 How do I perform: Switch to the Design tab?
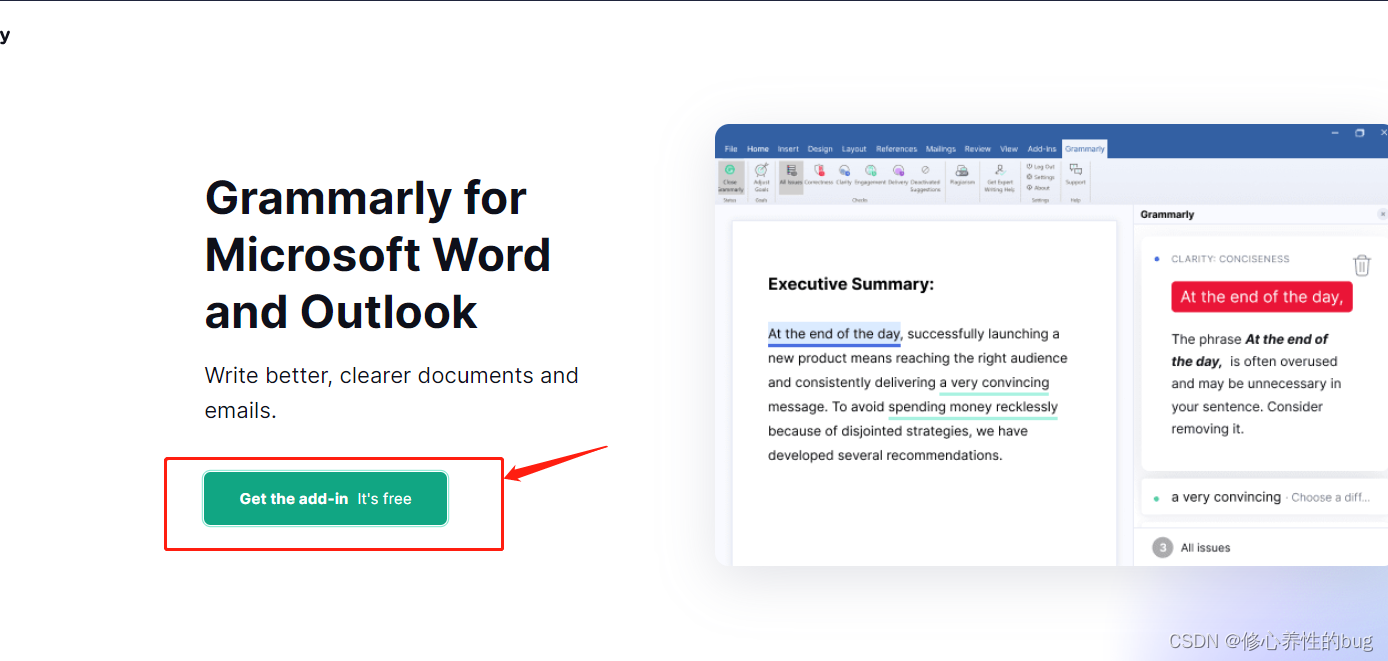tap(820, 149)
